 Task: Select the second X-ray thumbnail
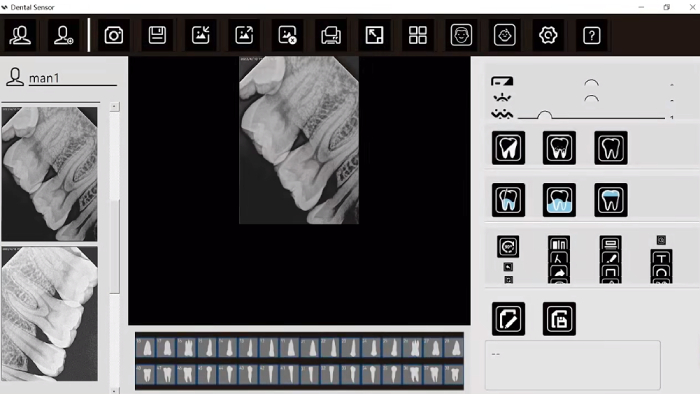click(x=50, y=314)
